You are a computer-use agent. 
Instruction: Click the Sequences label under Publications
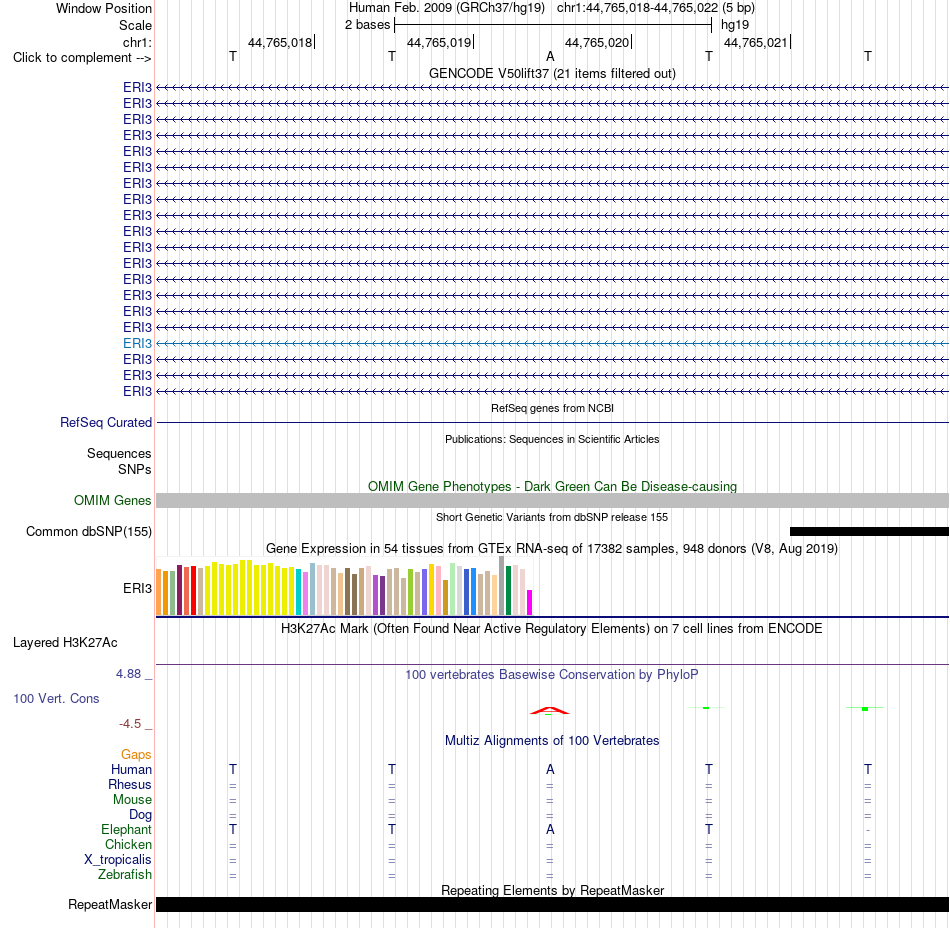[x=119, y=454]
